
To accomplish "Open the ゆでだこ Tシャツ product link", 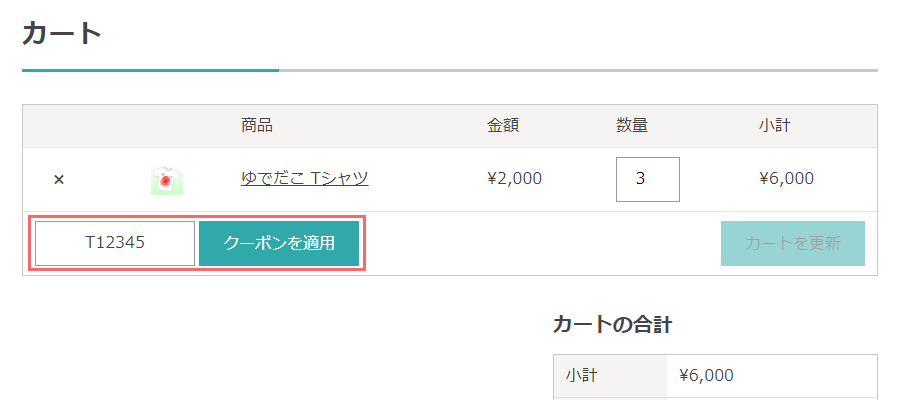I will (305, 179).
